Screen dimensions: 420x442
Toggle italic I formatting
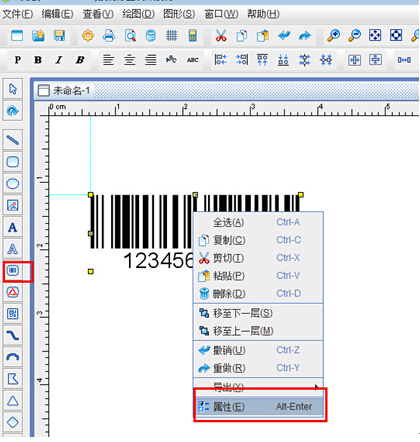pyautogui.click(x=59, y=60)
